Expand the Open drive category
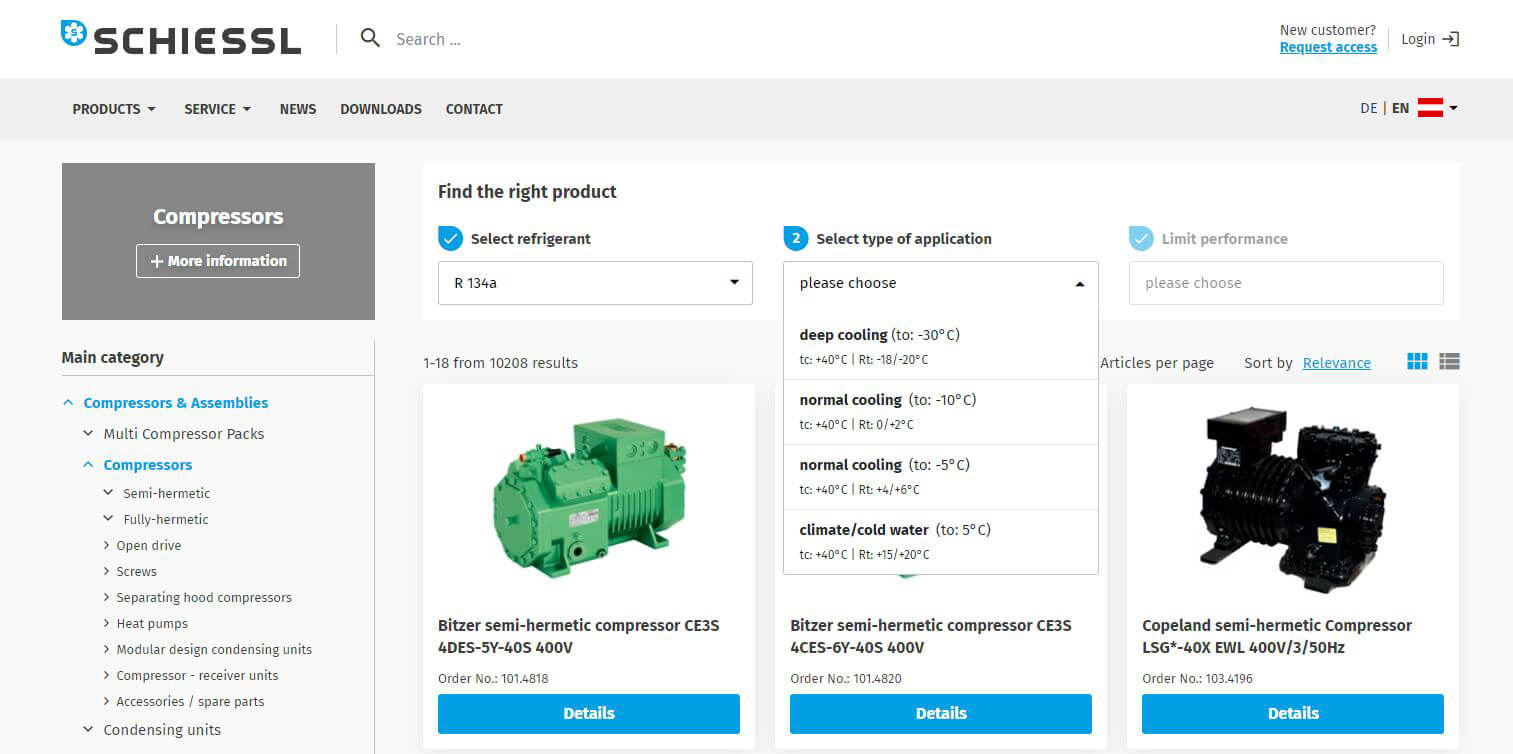Image resolution: width=1513 pixels, height=754 pixels. pyautogui.click(x=107, y=545)
